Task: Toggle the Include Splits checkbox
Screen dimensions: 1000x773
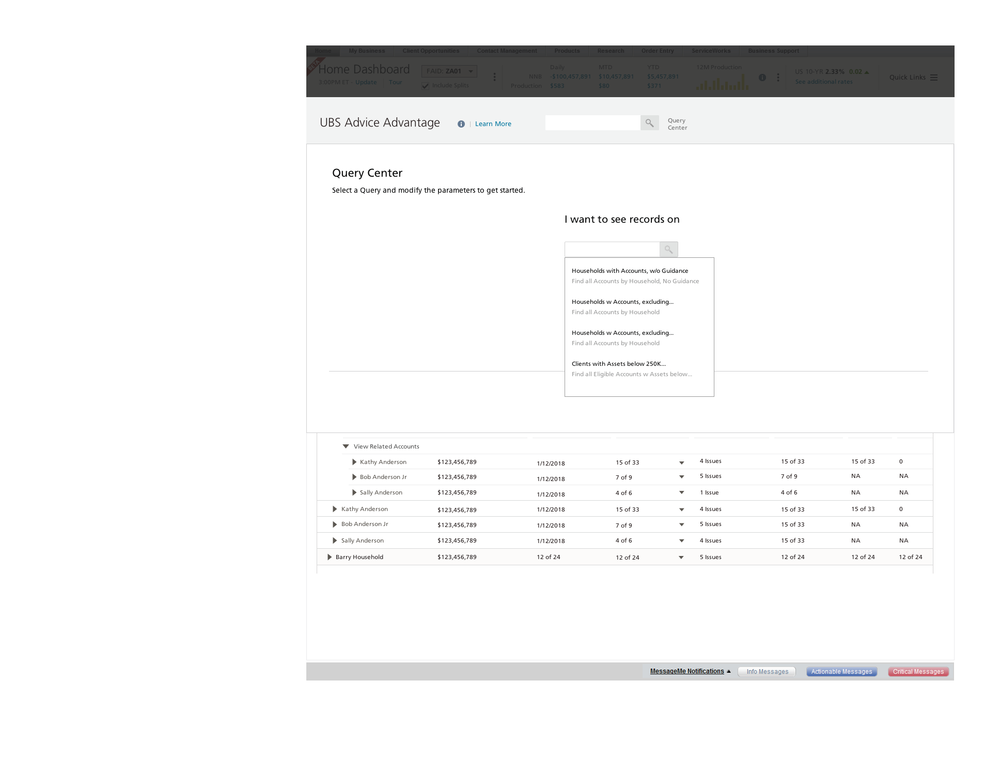Action: point(425,85)
